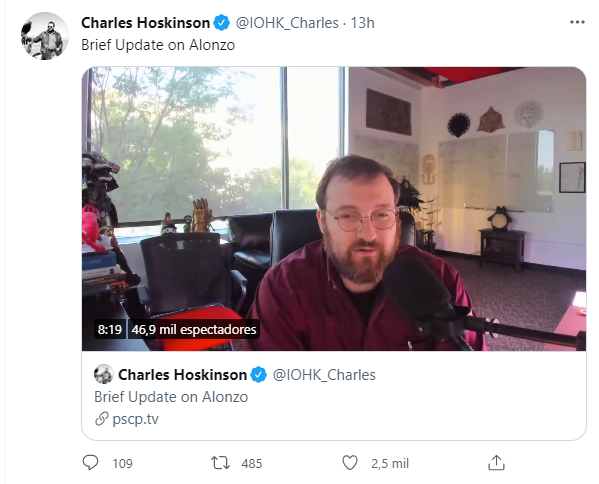Click the 46,9 mil espectadores label
Screen dimensions: 599x484
coord(194,329)
